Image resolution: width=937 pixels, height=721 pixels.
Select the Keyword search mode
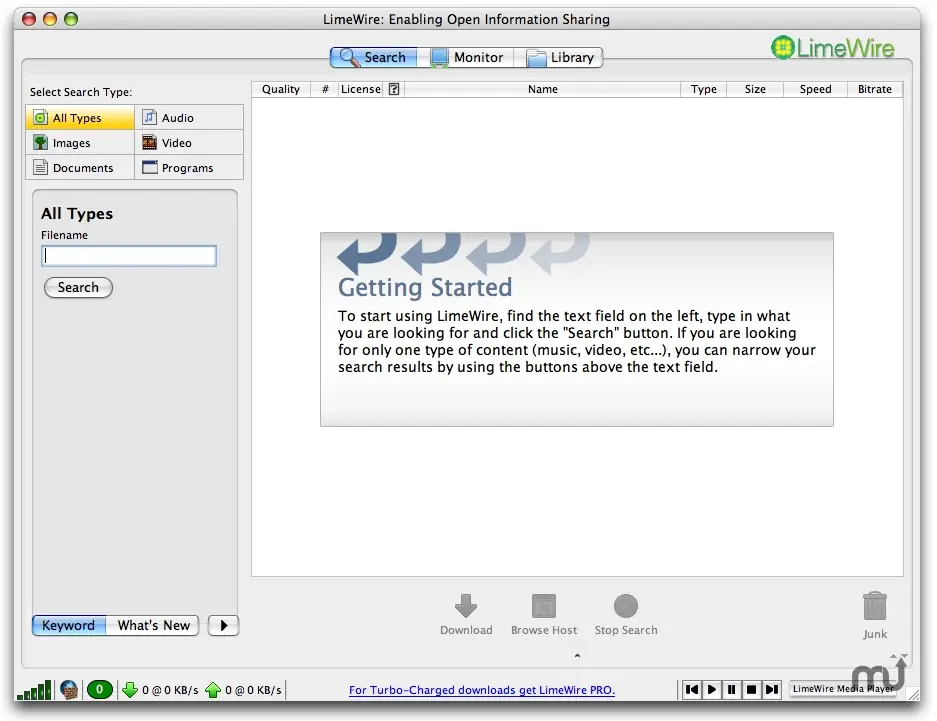(x=69, y=625)
